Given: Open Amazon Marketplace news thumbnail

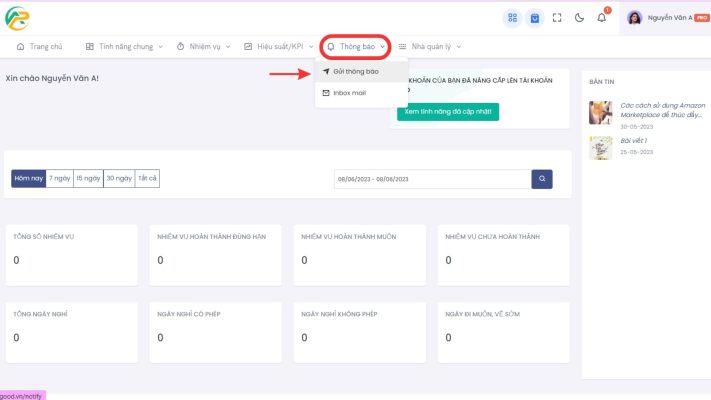Looking at the screenshot, I should point(600,112).
